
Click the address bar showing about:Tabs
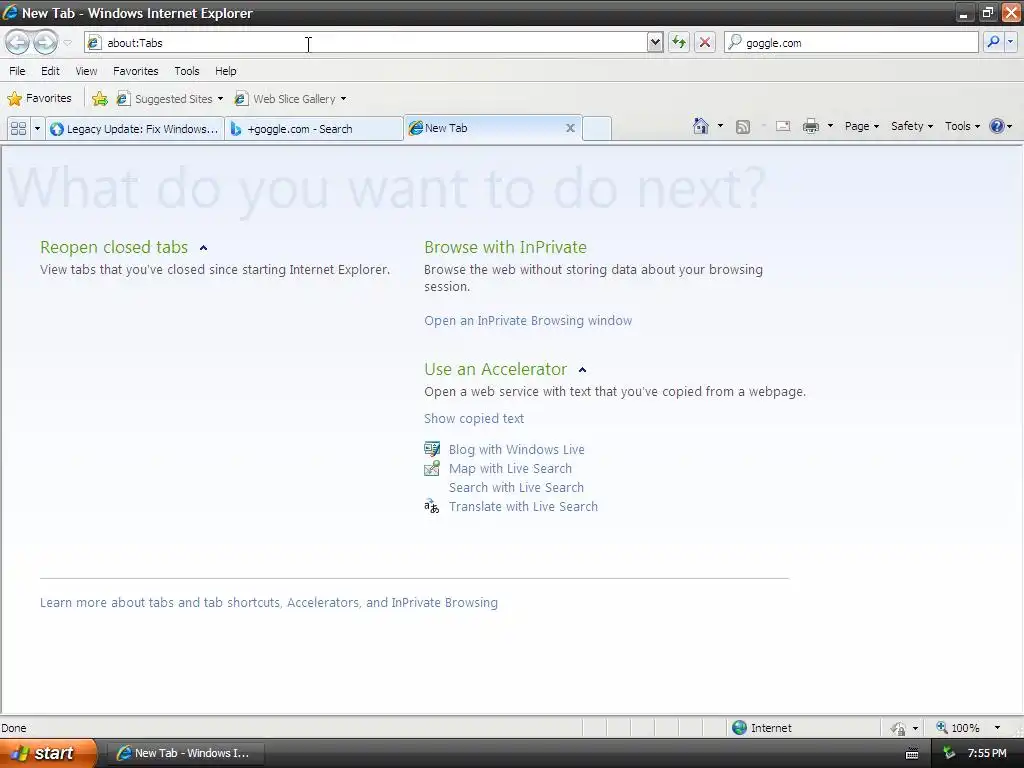[x=366, y=43]
